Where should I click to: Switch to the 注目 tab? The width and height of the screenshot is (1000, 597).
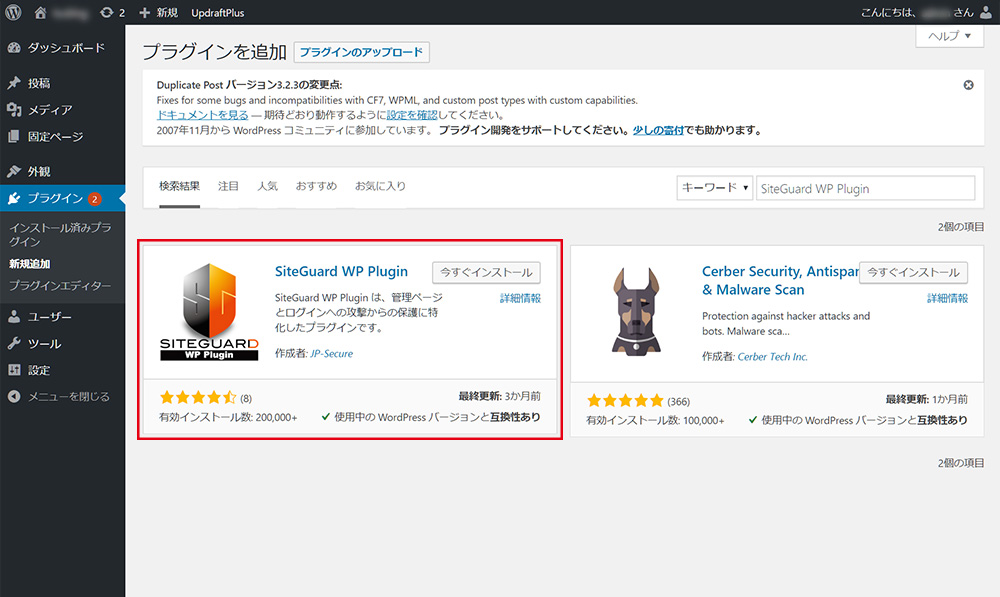click(228, 186)
